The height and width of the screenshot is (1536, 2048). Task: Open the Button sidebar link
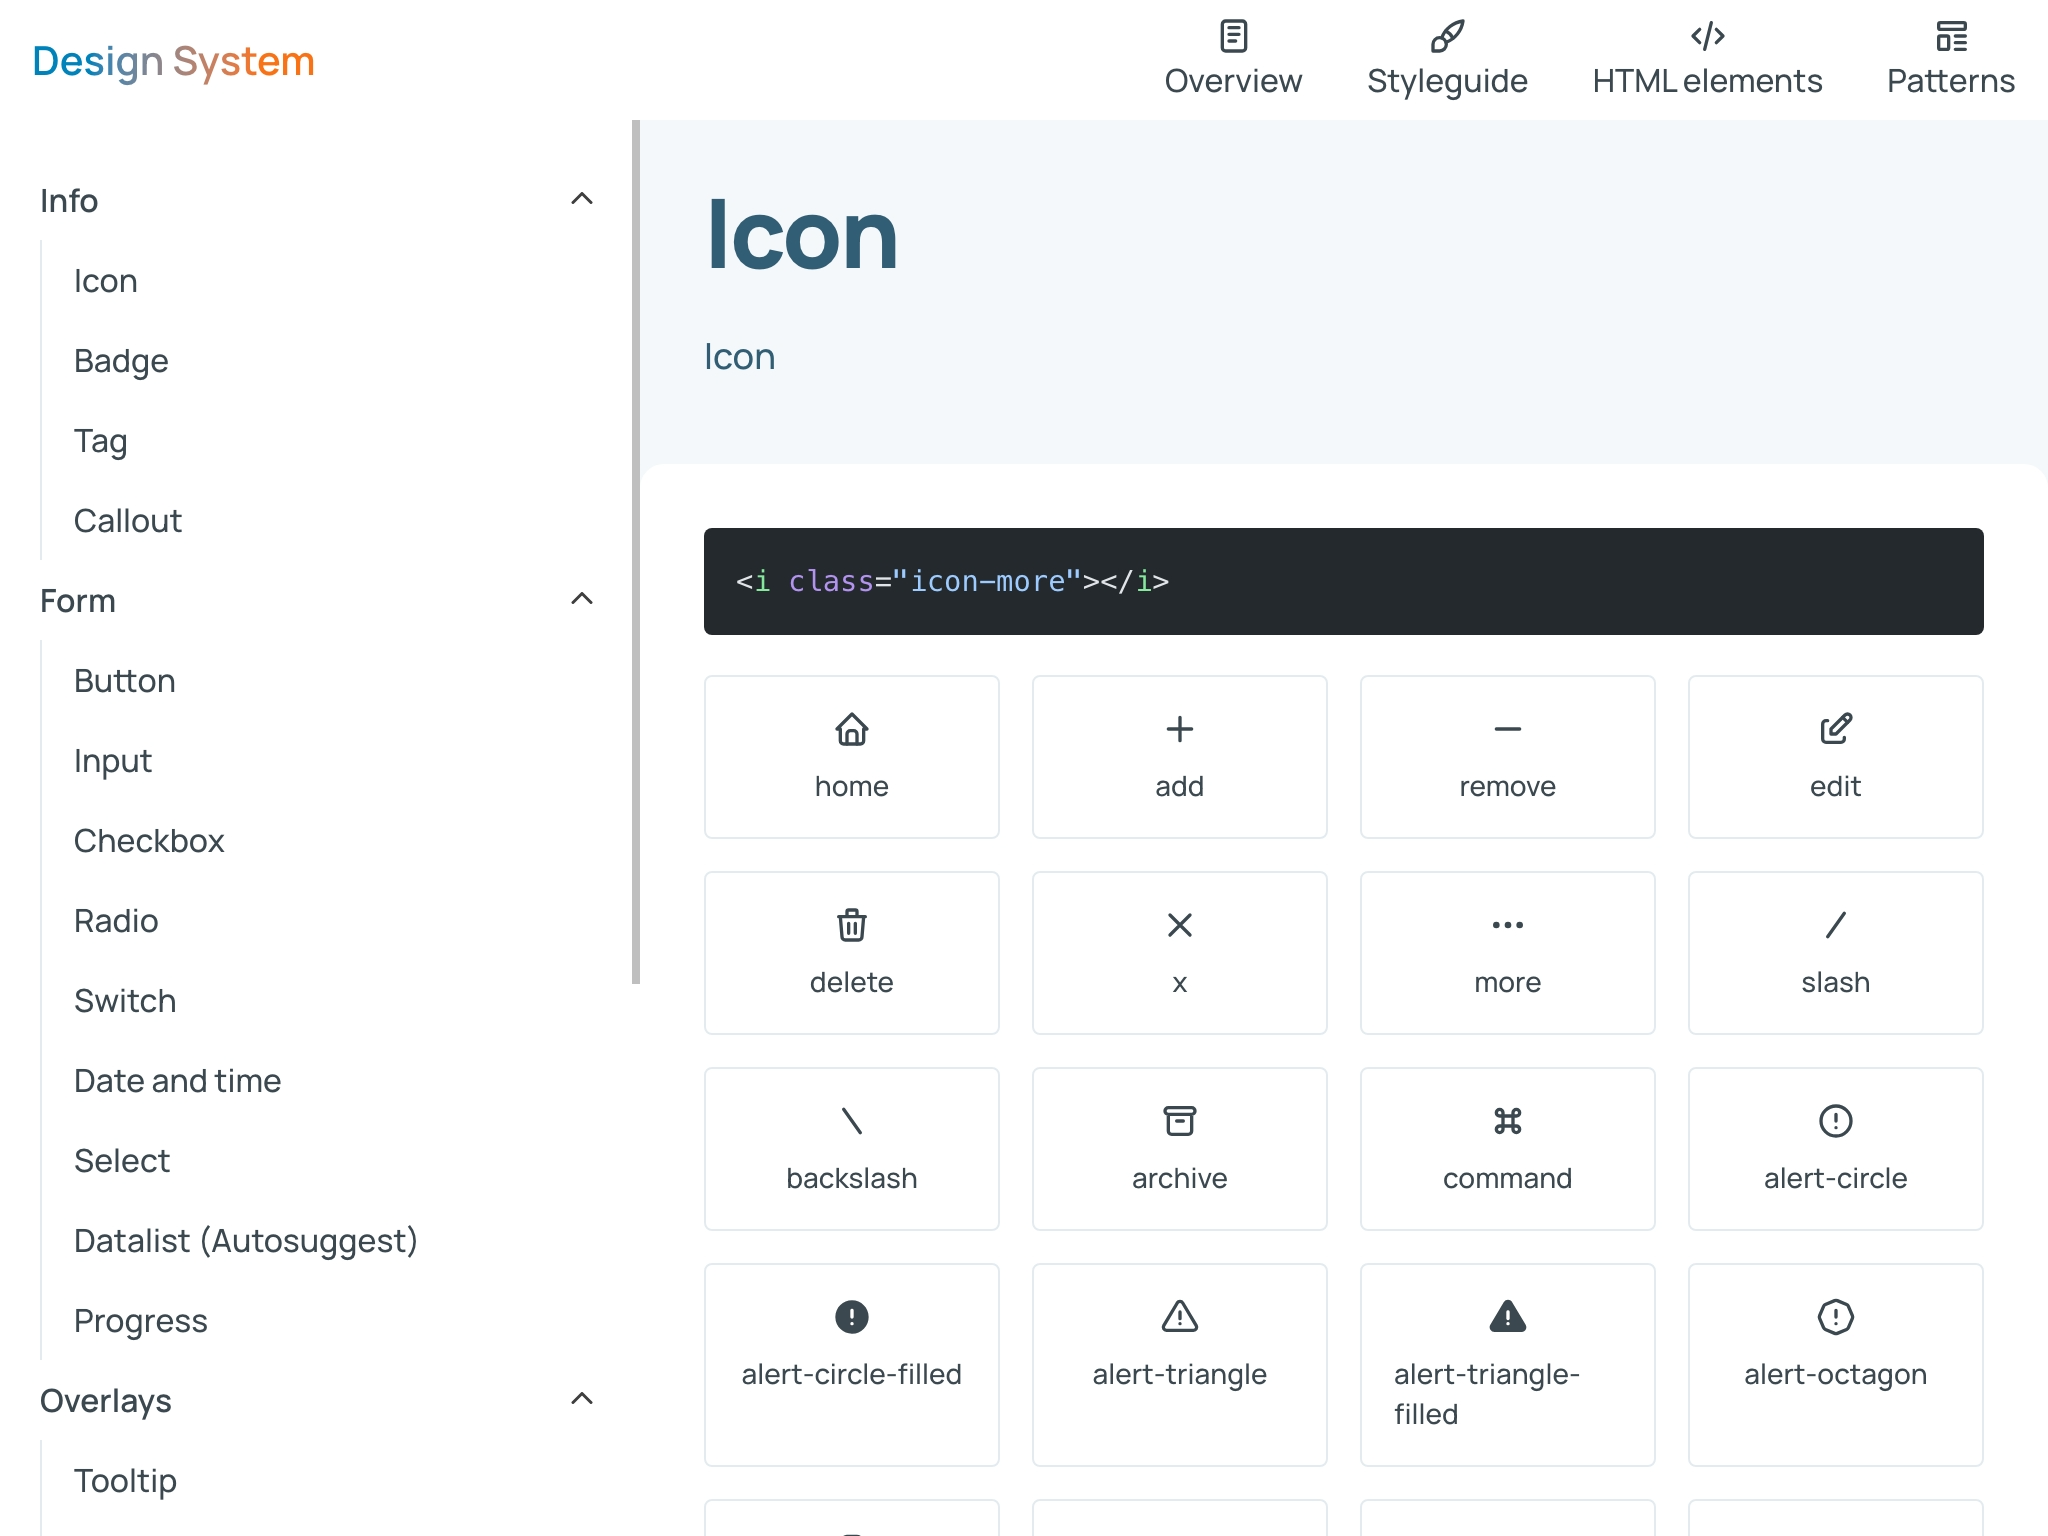[x=124, y=681]
